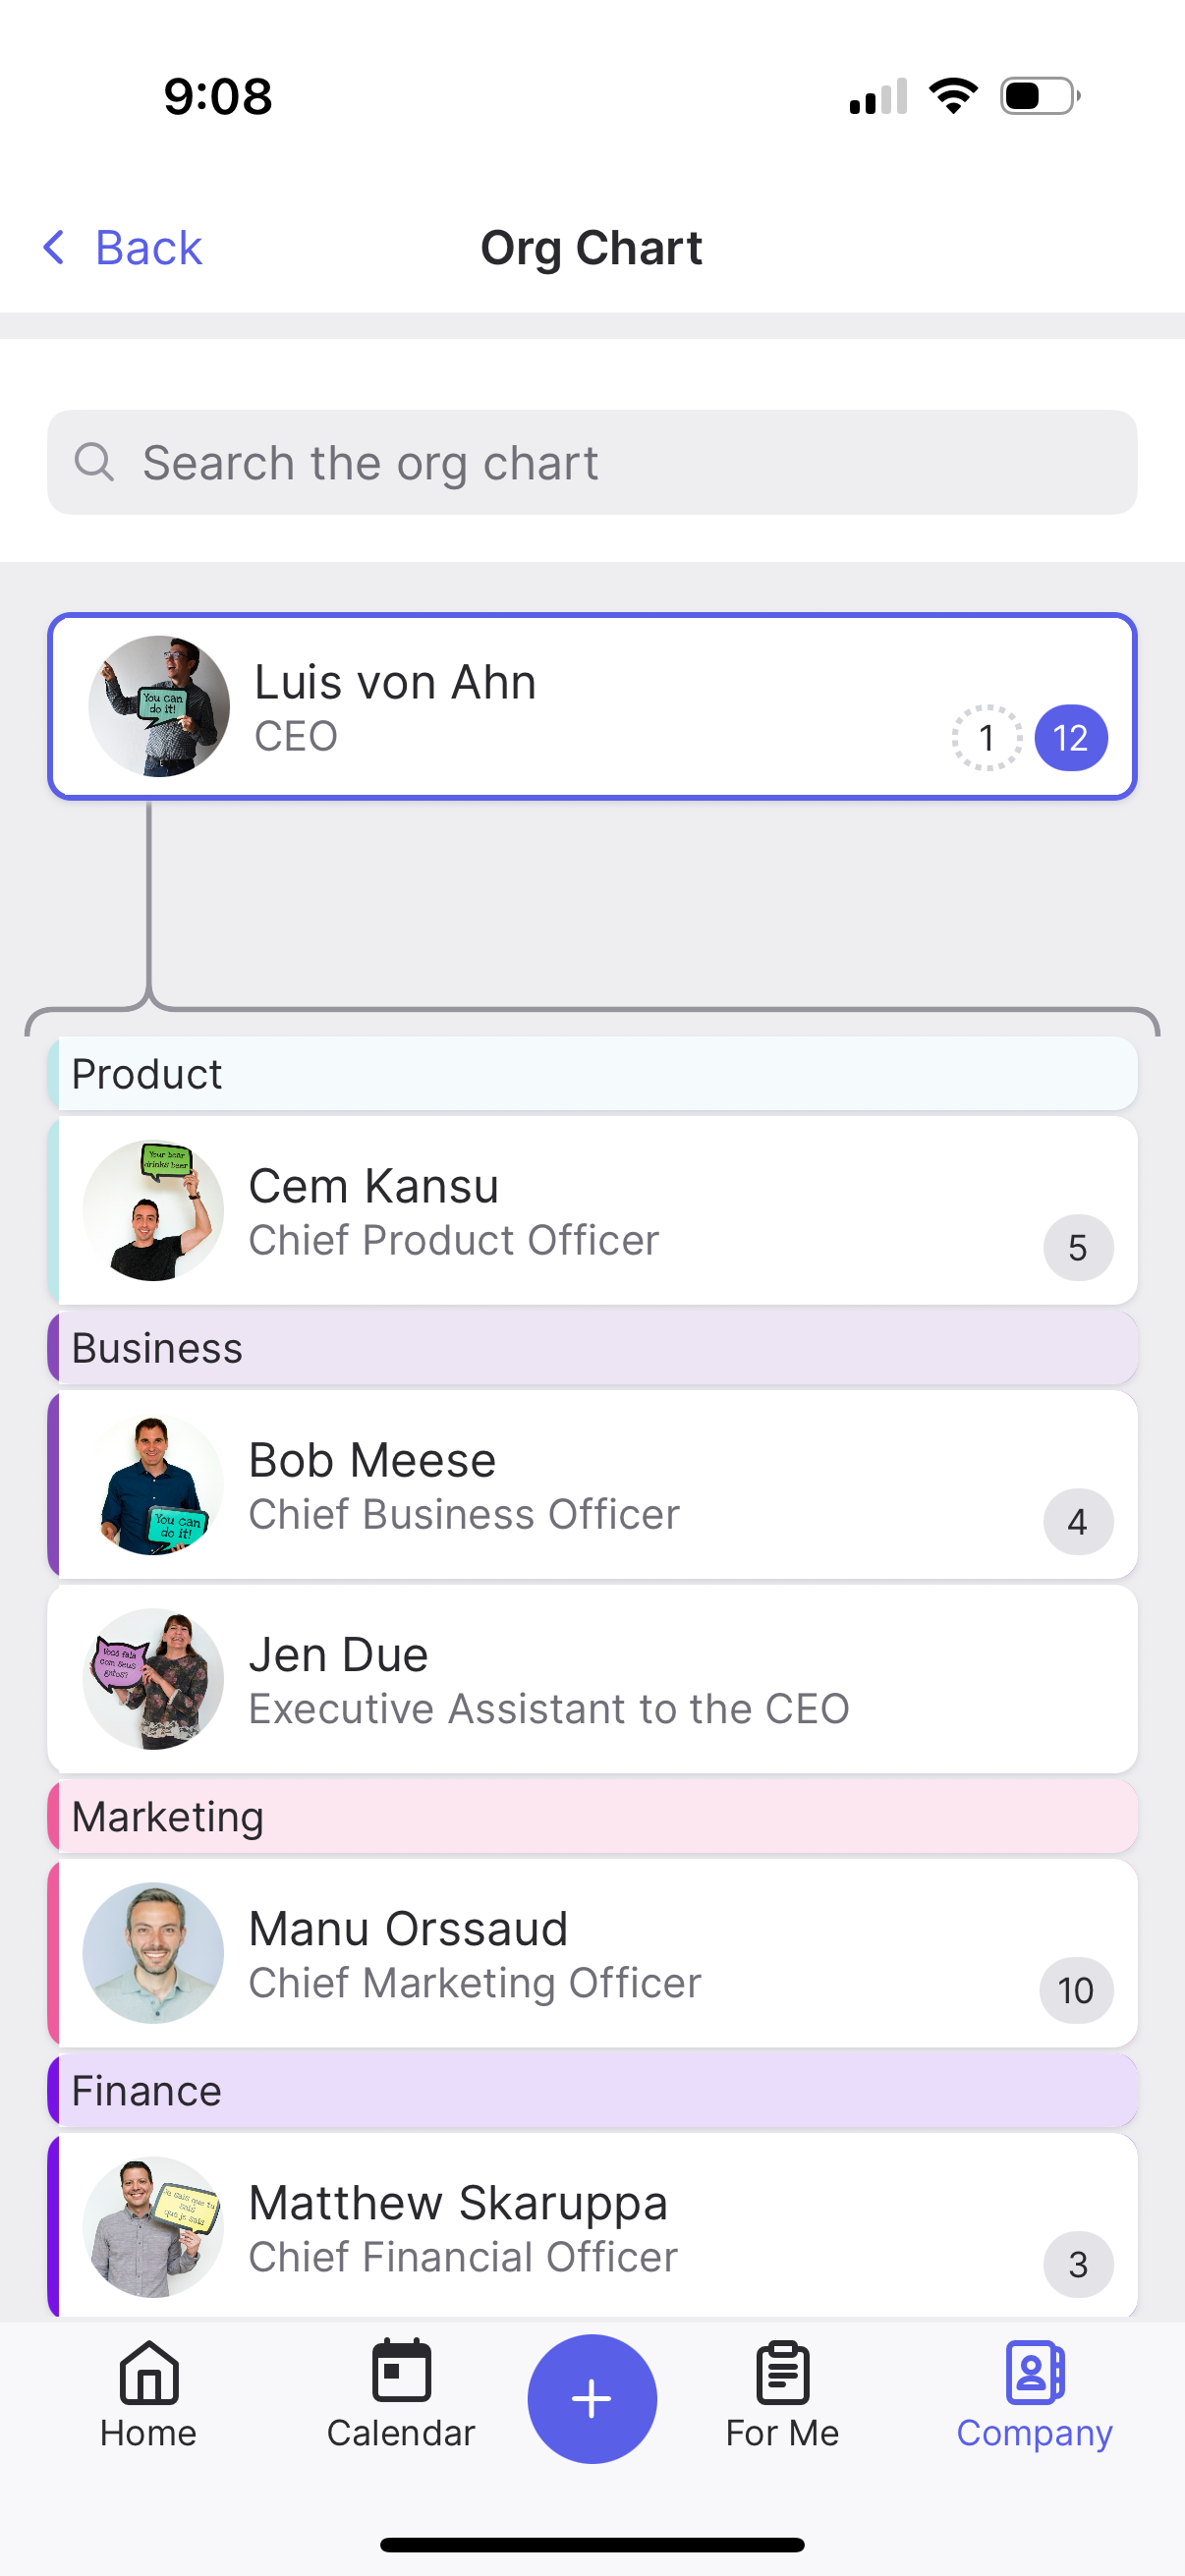Tap the back chevron arrow
The width and height of the screenshot is (1185, 2576).
pyautogui.click(x=54, y=247)
